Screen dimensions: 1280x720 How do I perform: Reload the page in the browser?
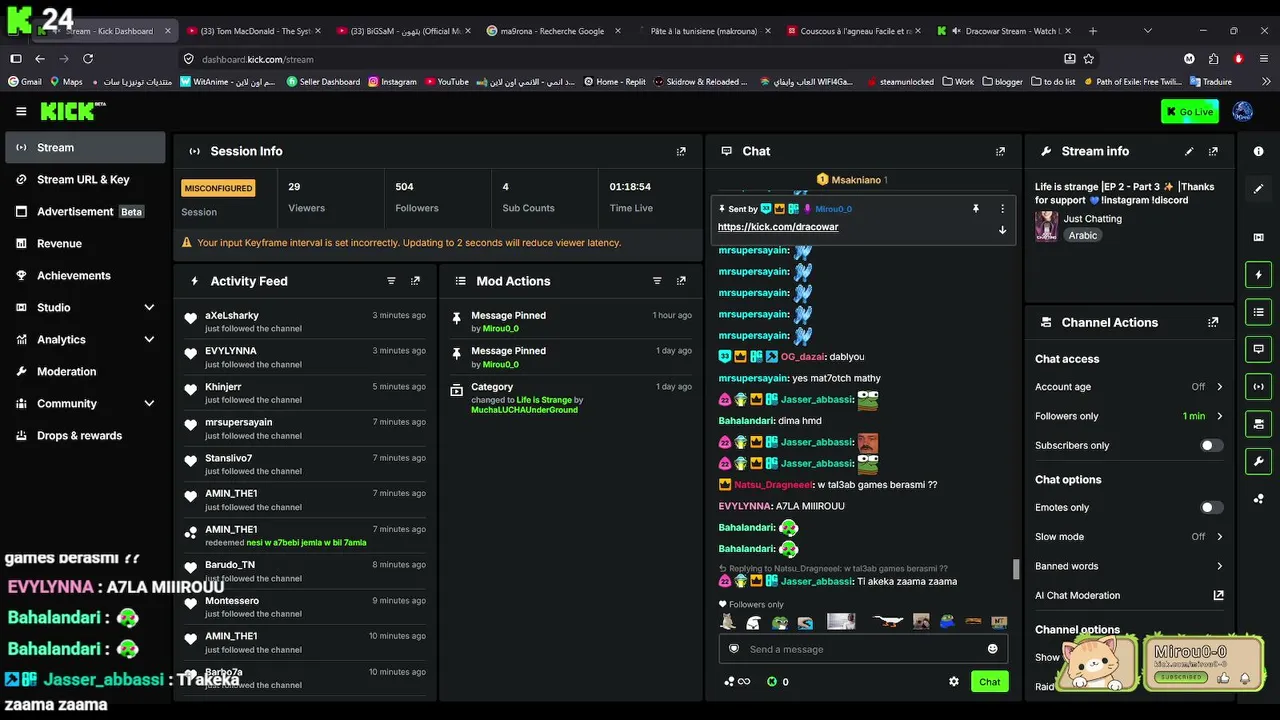coord(88,59)
